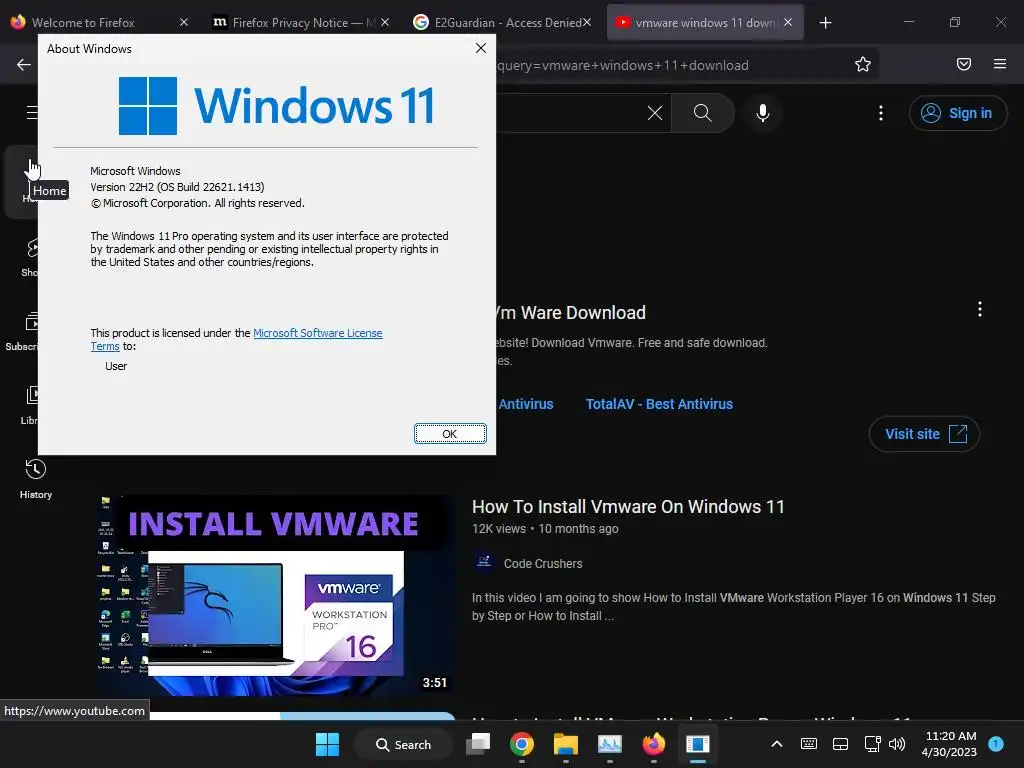Open Firefox application menu
1024x768 pixels.
pos(999,64)
